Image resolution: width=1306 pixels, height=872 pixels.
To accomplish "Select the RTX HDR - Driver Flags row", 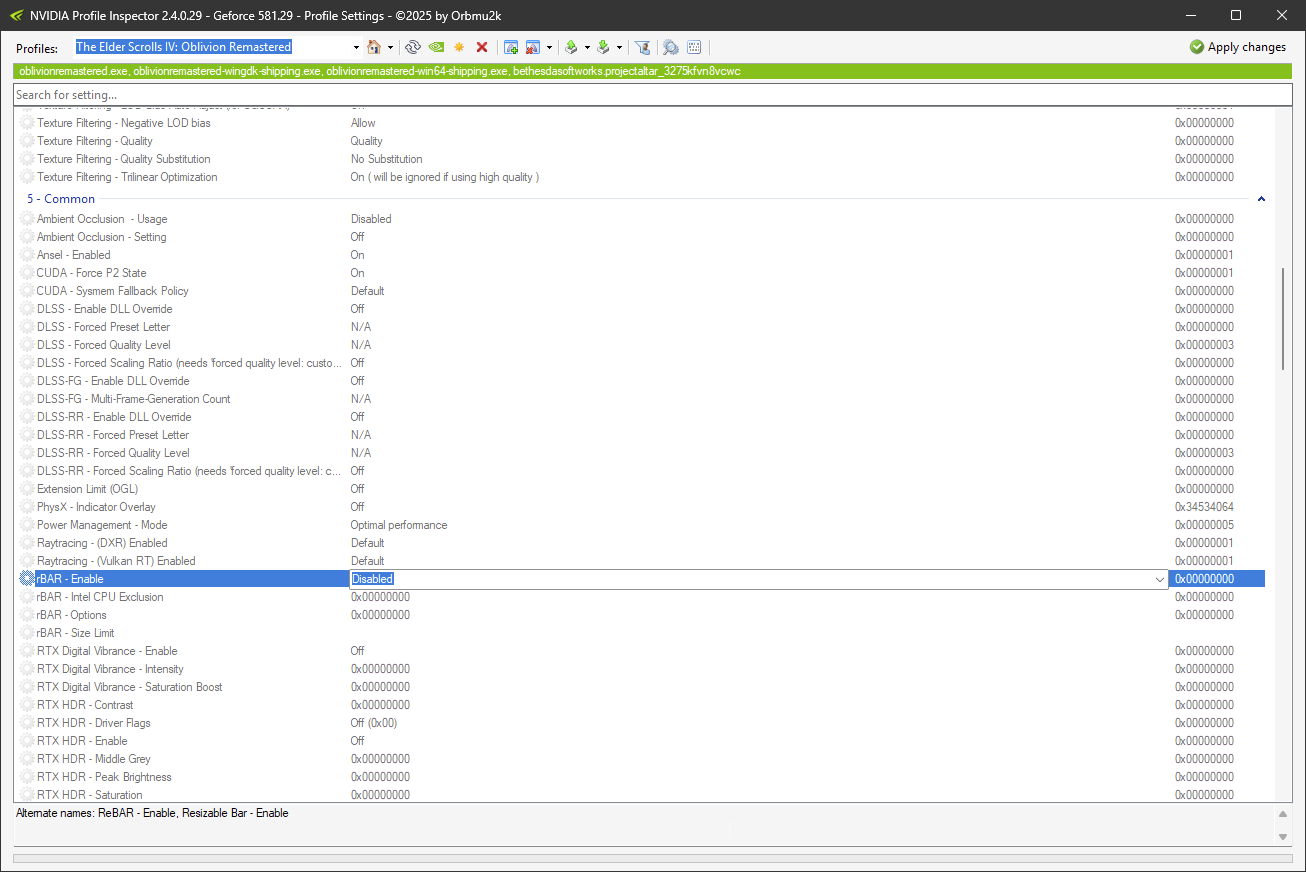I will pos(642,723).
